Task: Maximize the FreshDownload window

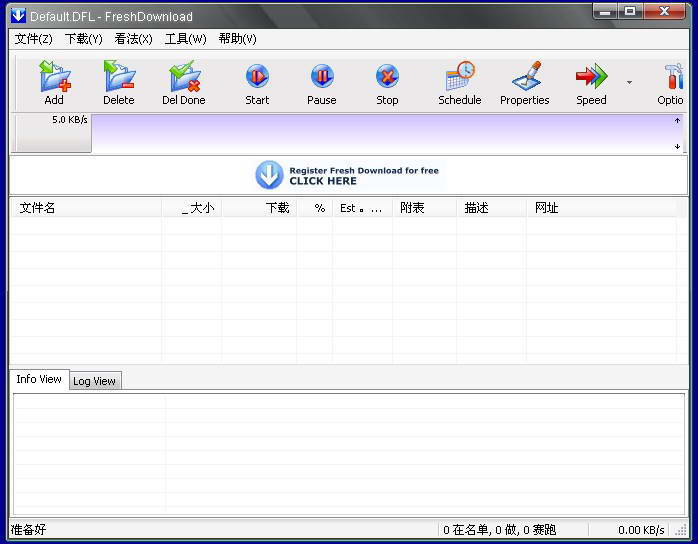Action: [630, 12]
